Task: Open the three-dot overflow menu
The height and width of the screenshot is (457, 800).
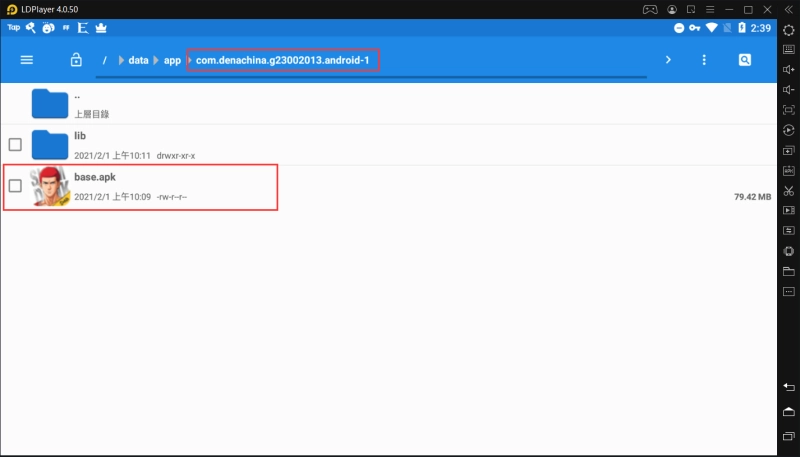Action: [x=704, y=60]
